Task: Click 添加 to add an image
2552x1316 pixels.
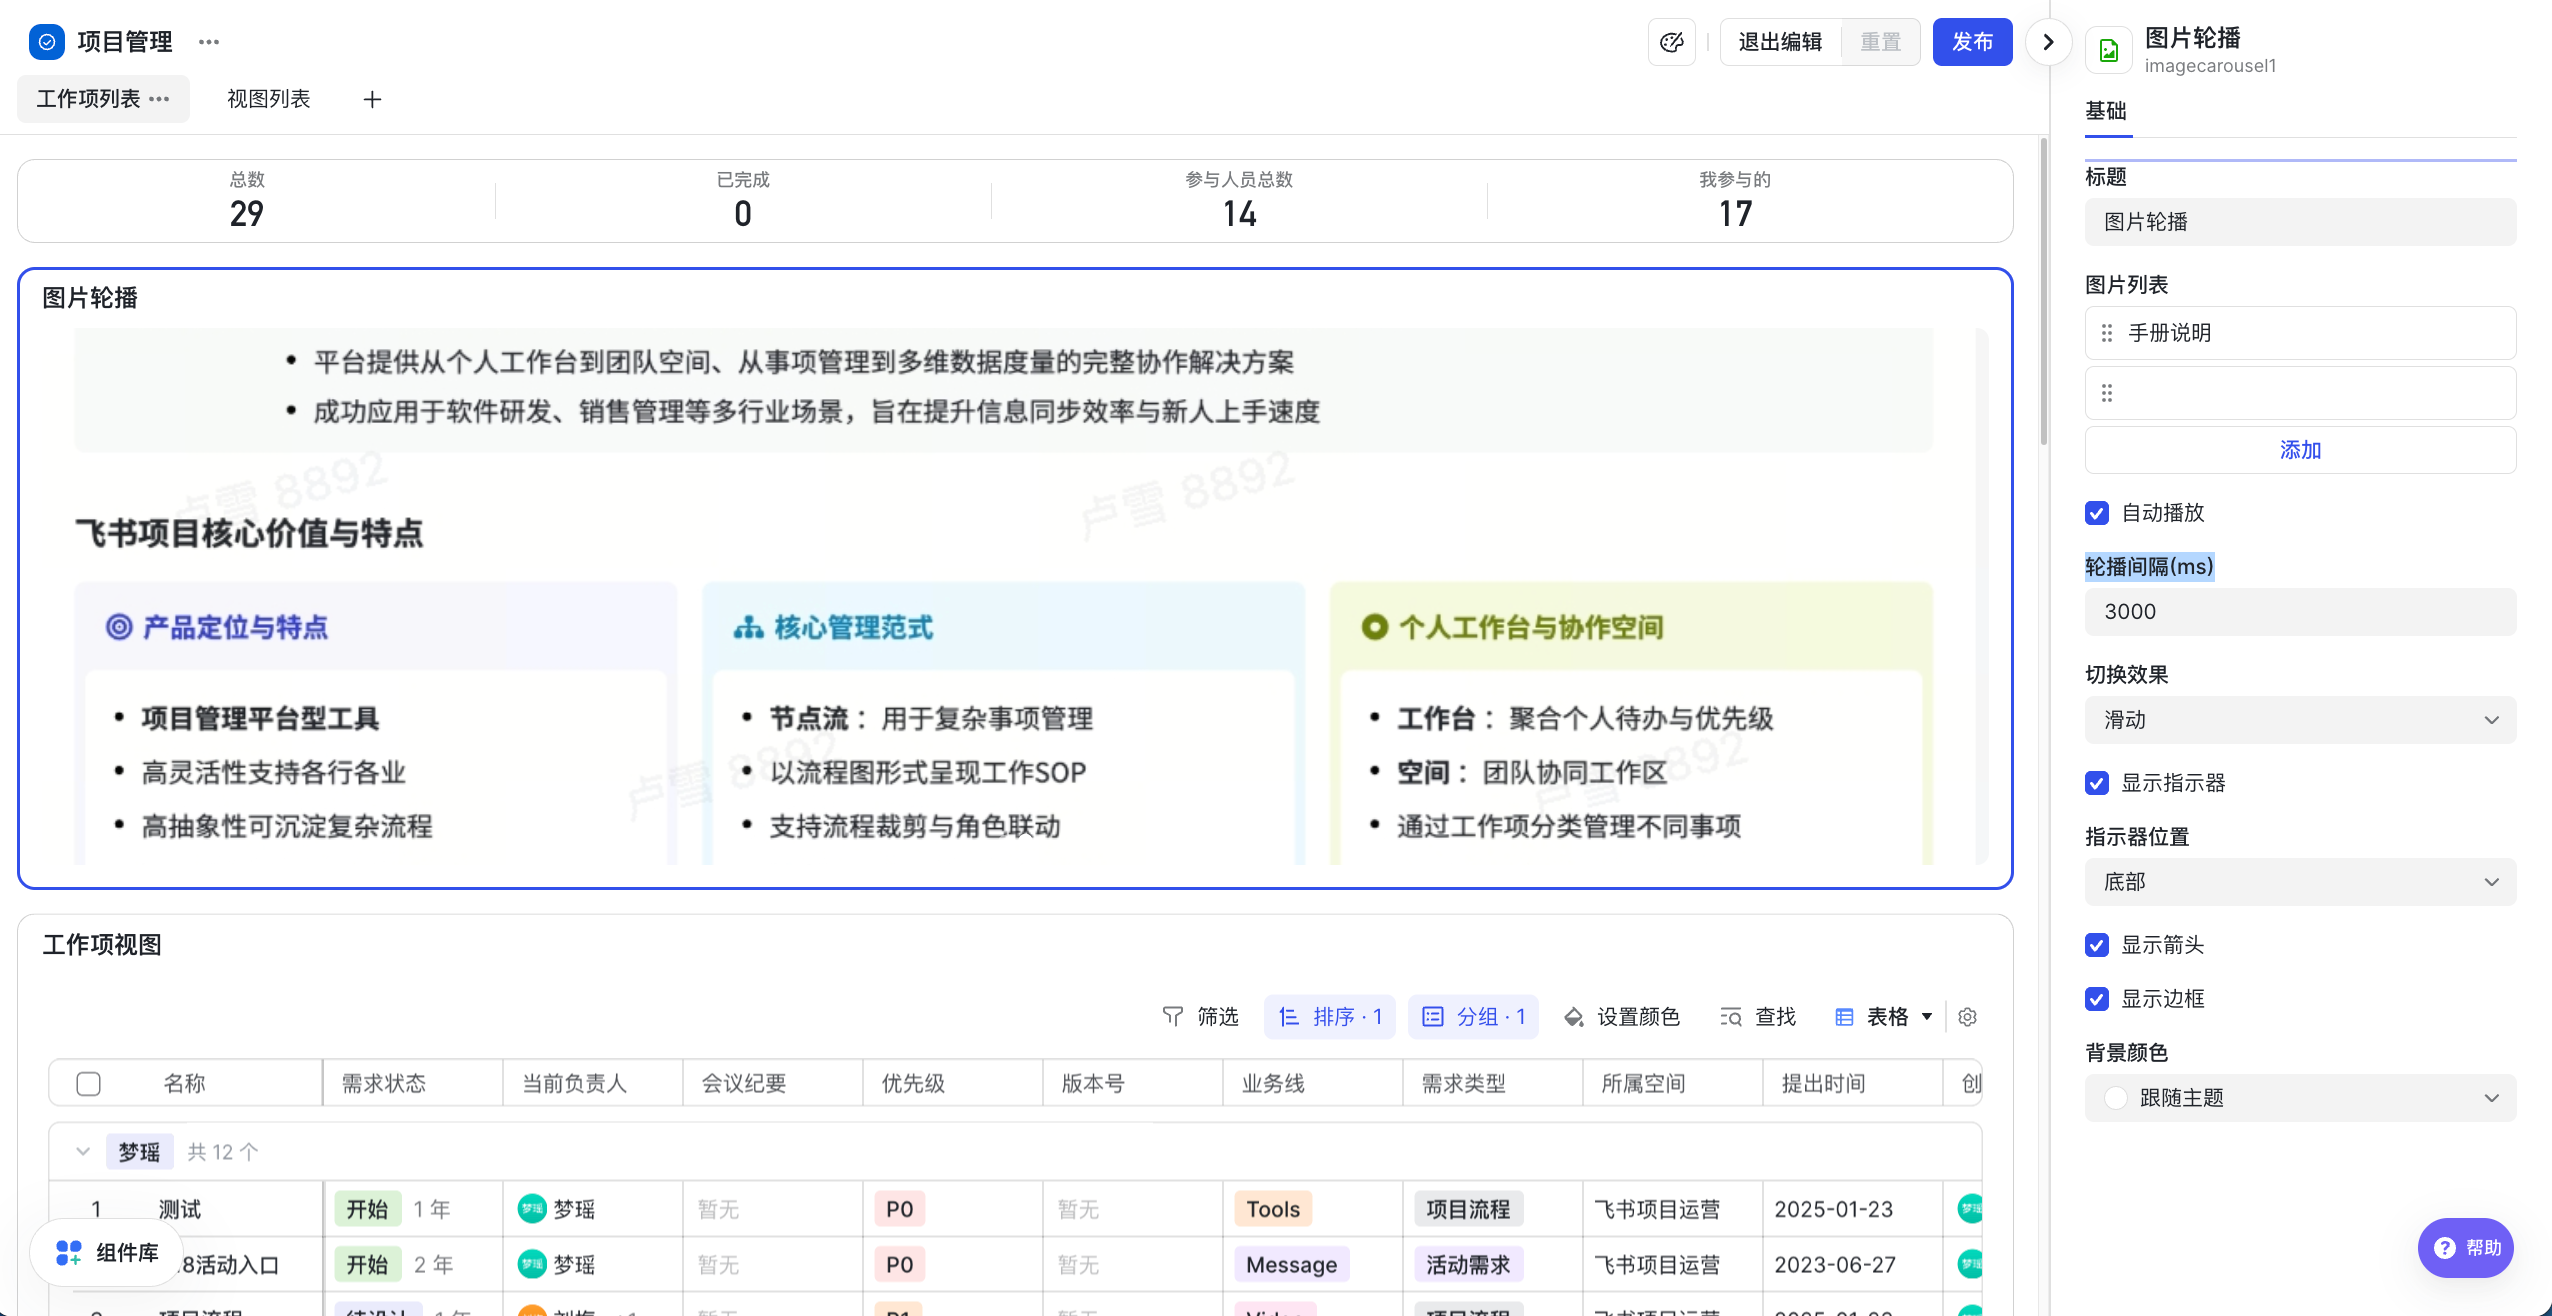Action: [x=2300, y=450]
